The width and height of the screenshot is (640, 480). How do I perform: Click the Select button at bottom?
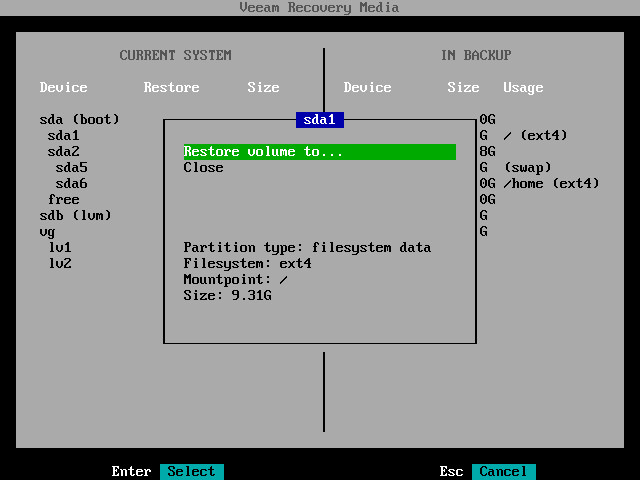pos(191,471)
